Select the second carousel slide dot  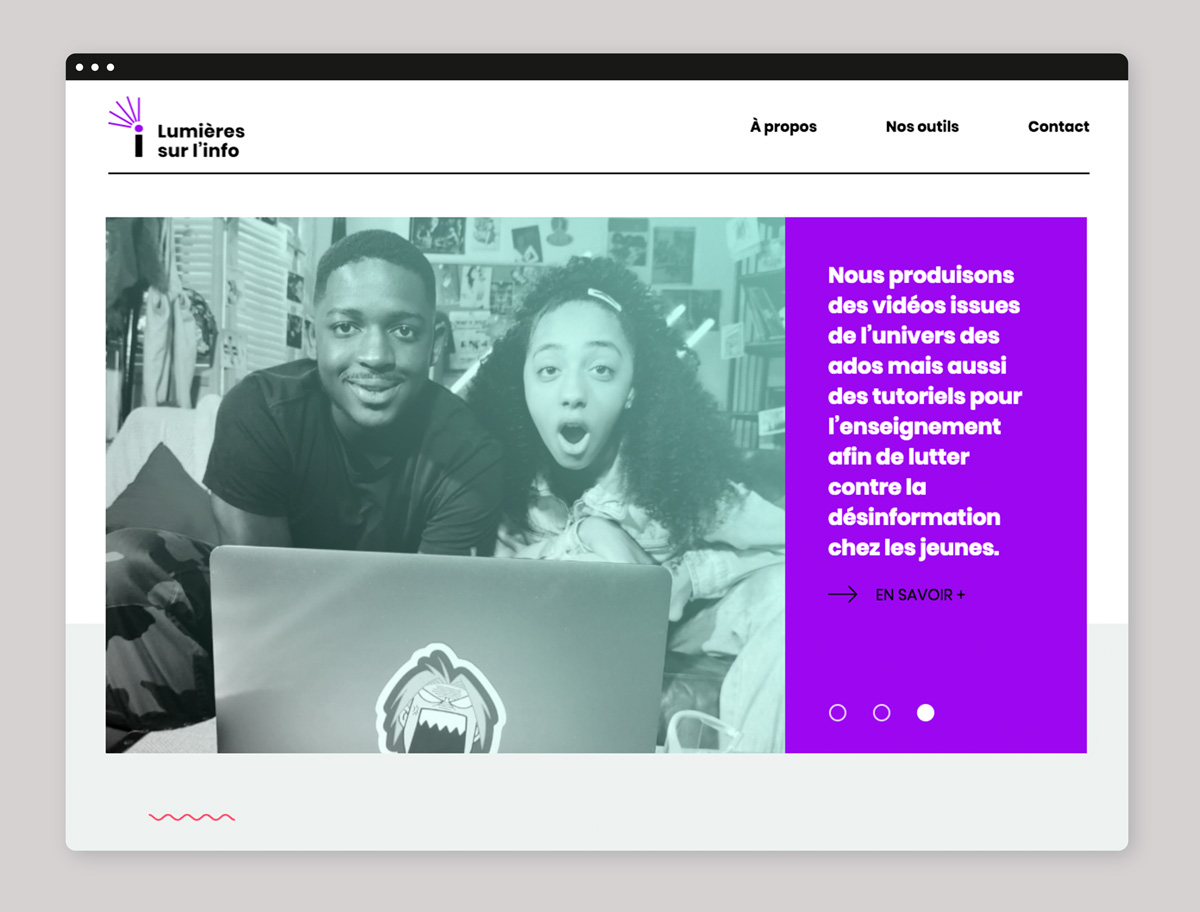[882, 713]
